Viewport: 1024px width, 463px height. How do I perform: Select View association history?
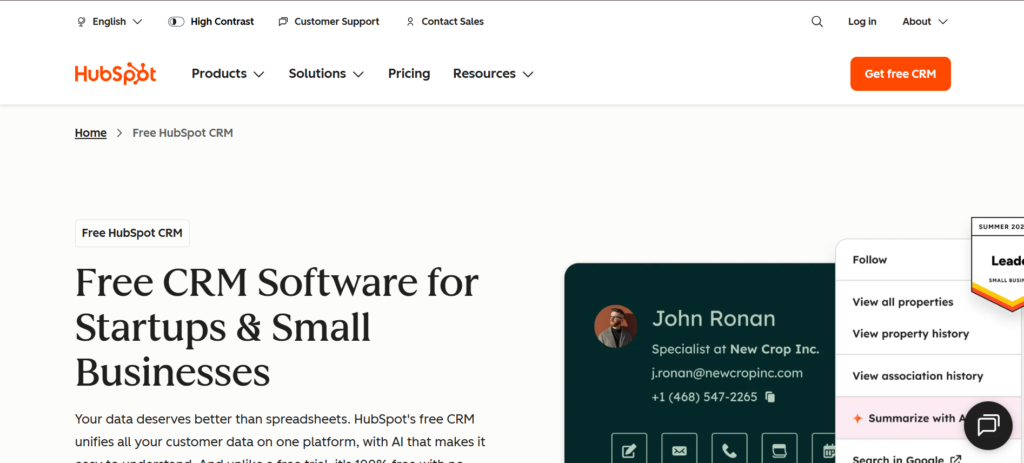pos(918,376)
